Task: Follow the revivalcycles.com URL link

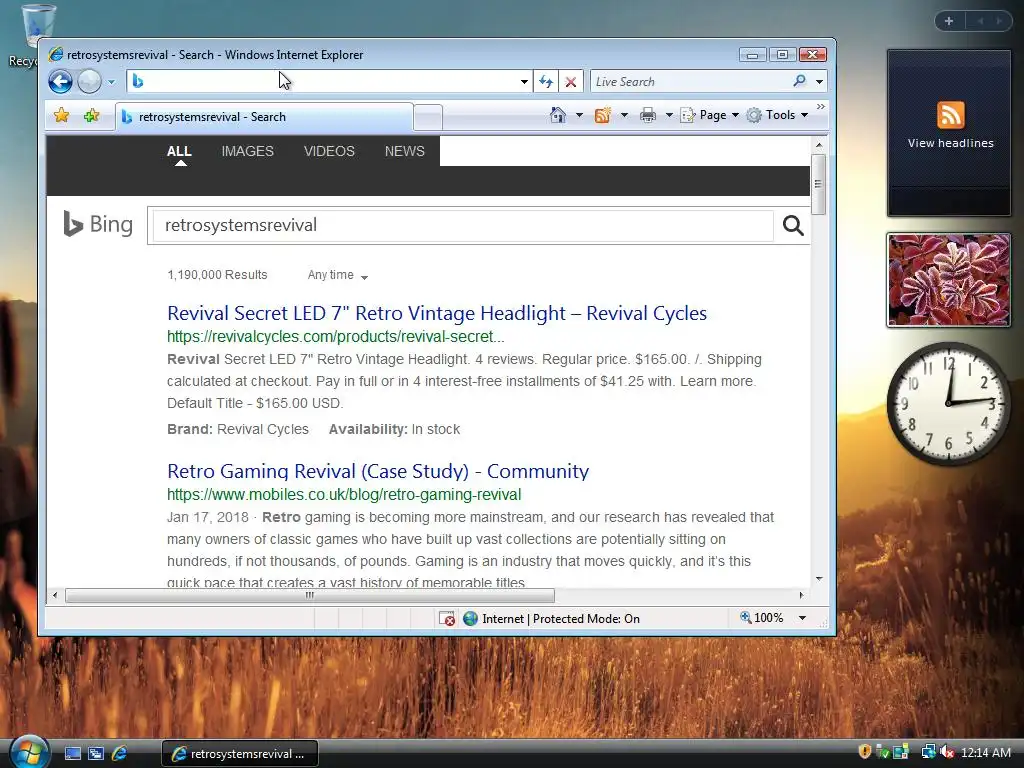Action: click(x=336, y=336)
